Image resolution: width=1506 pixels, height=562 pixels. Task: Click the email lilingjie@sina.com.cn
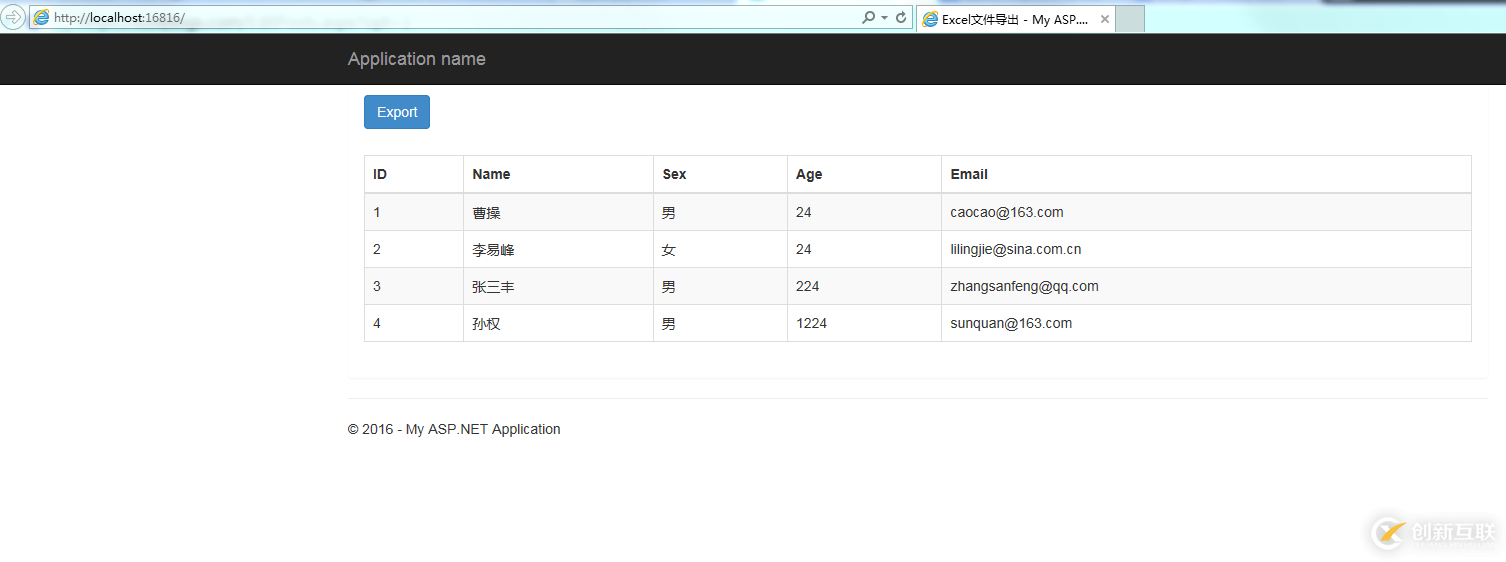1016,249
